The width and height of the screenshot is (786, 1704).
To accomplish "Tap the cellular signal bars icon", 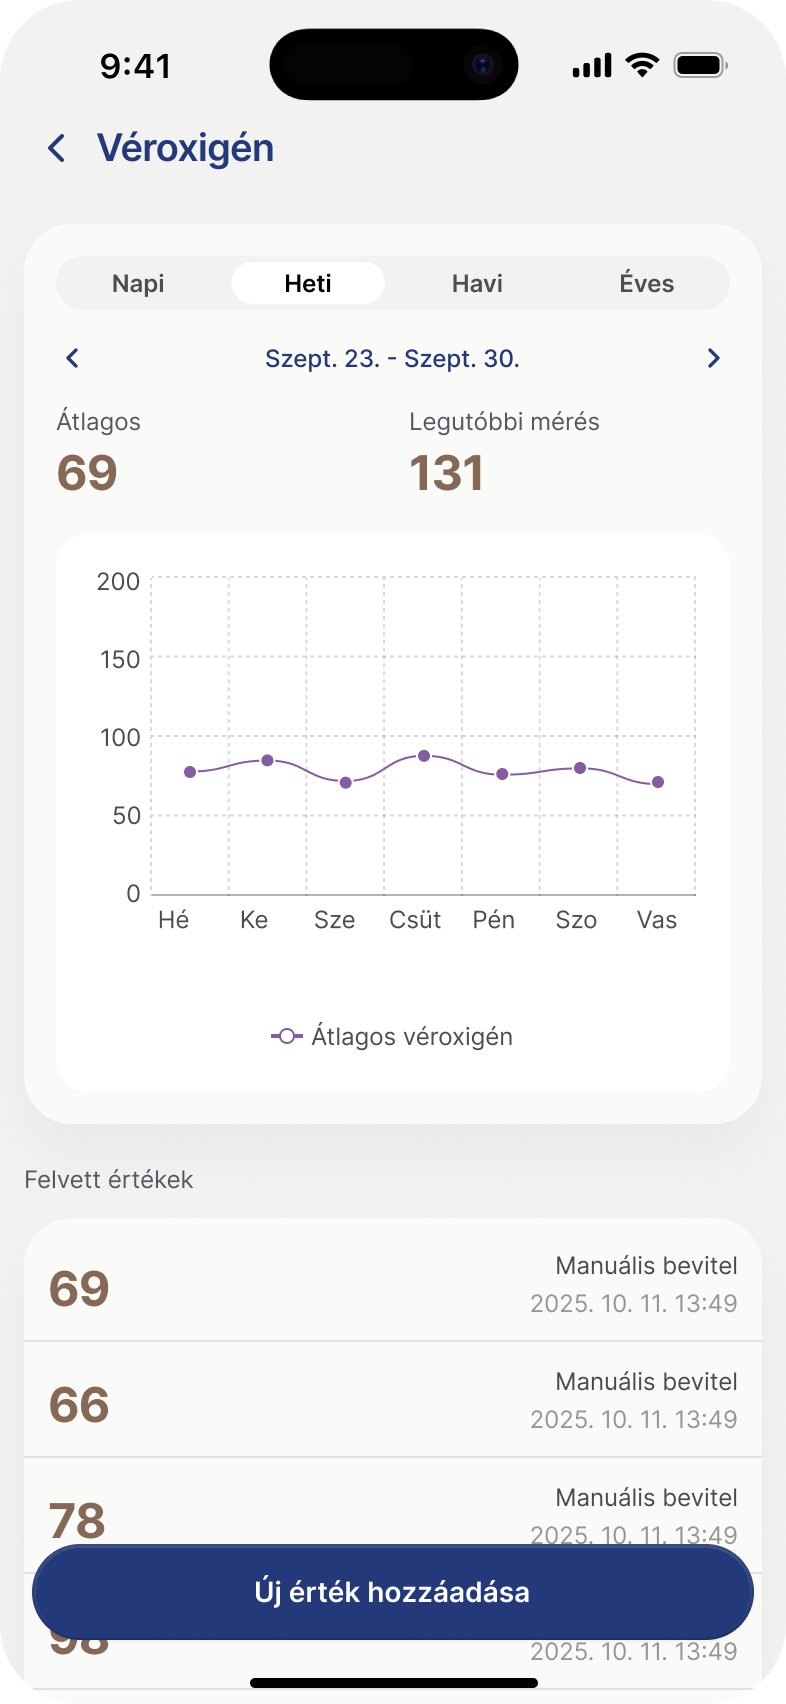I will click(591, 66).
